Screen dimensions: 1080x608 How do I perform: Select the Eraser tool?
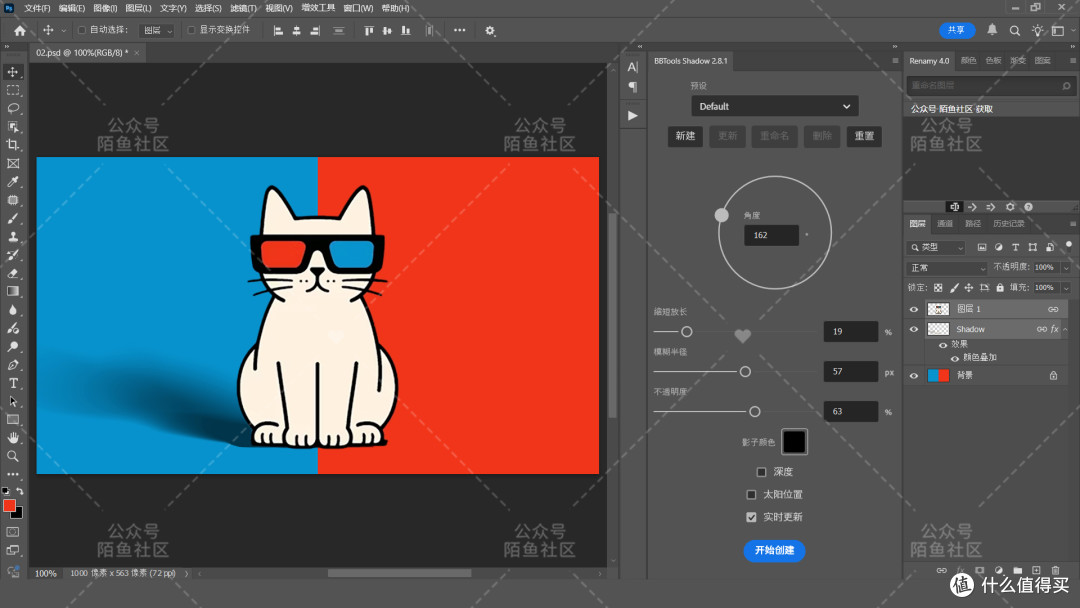point(13,273)
